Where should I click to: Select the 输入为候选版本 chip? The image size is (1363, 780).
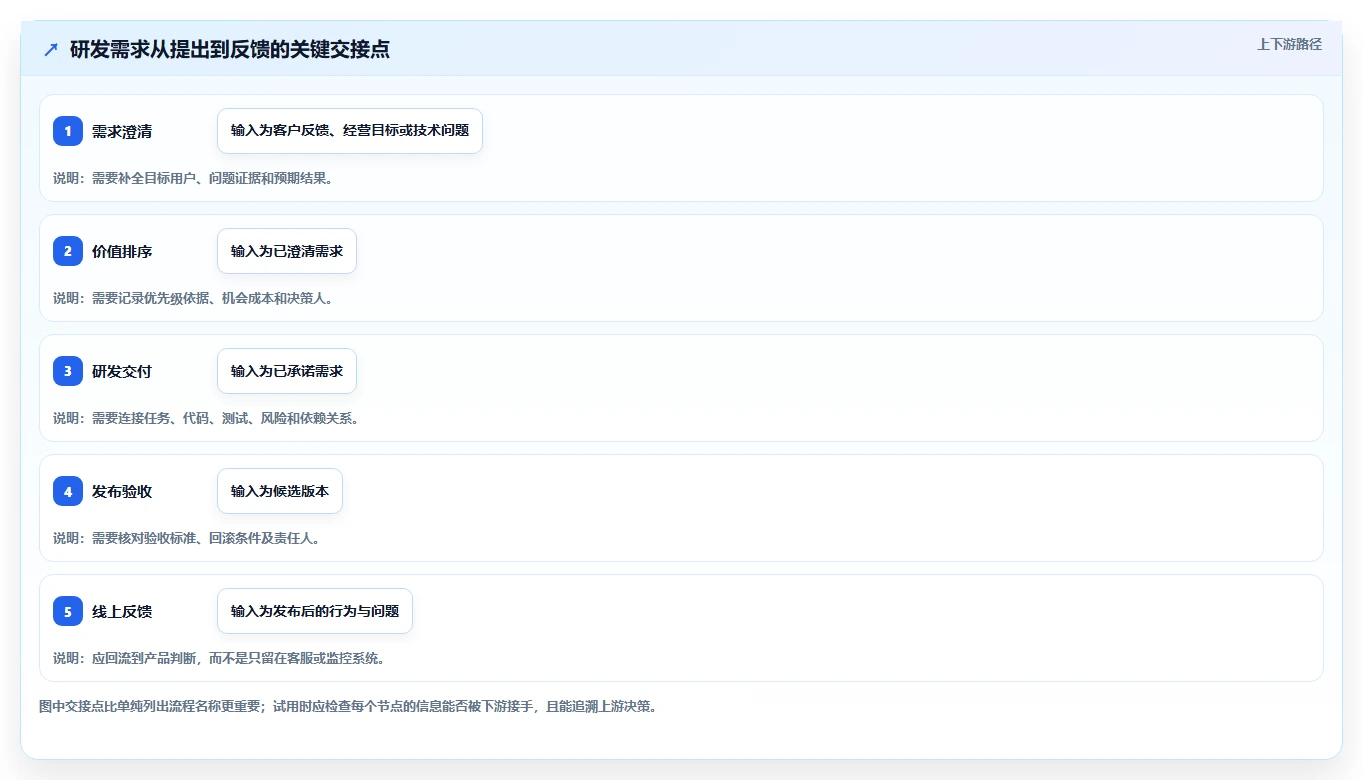[x=280, y=491]
